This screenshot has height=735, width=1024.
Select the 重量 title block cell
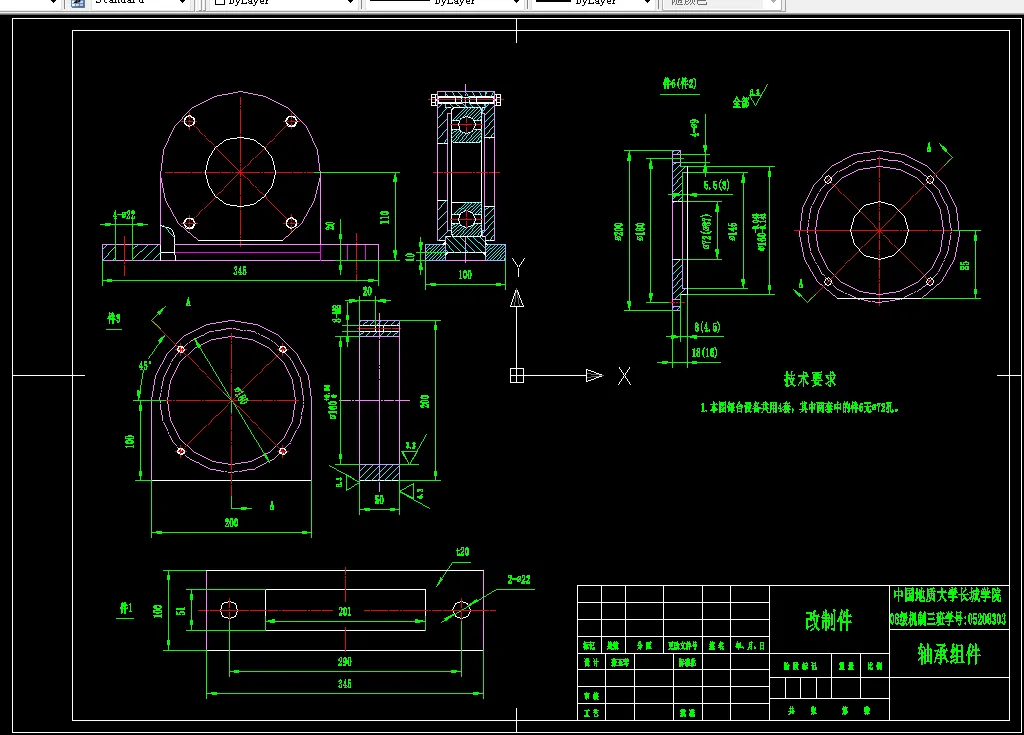coord(846,666)
